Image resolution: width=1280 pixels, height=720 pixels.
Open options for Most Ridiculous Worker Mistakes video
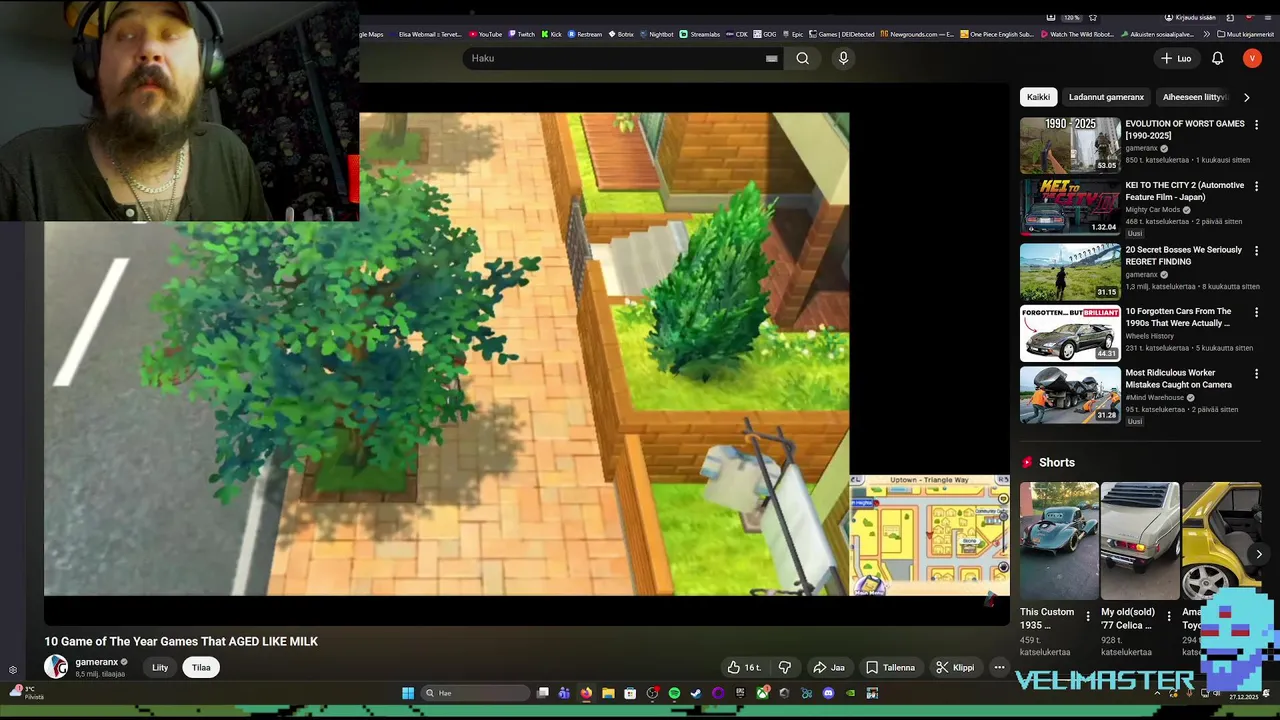(x=1257, y=373)
